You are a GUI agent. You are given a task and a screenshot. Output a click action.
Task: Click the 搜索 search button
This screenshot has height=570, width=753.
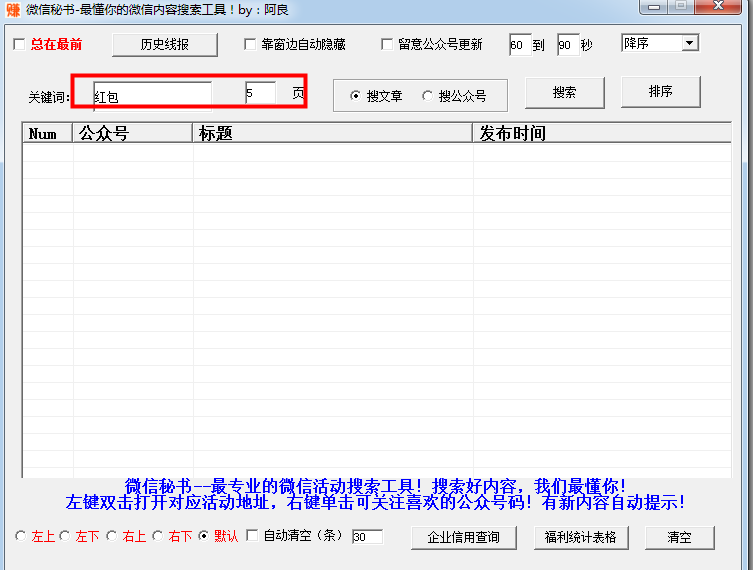(564, 92)
